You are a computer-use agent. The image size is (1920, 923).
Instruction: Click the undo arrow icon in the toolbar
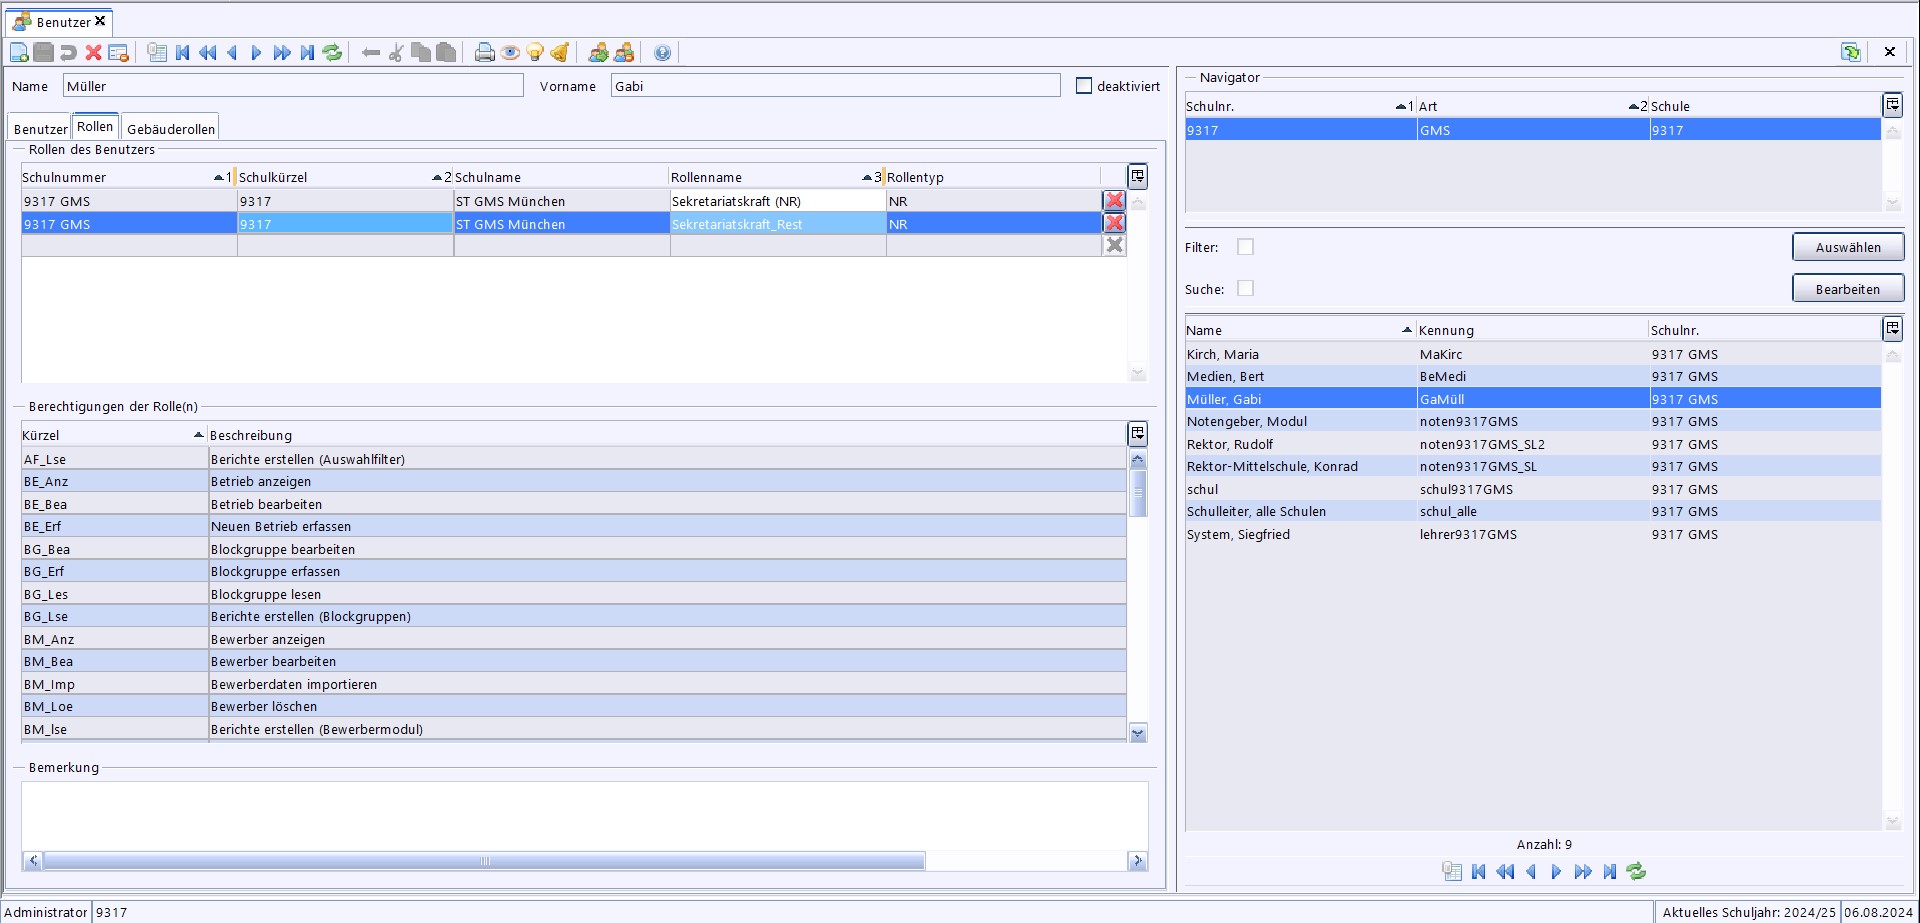[x=68, y=53]
